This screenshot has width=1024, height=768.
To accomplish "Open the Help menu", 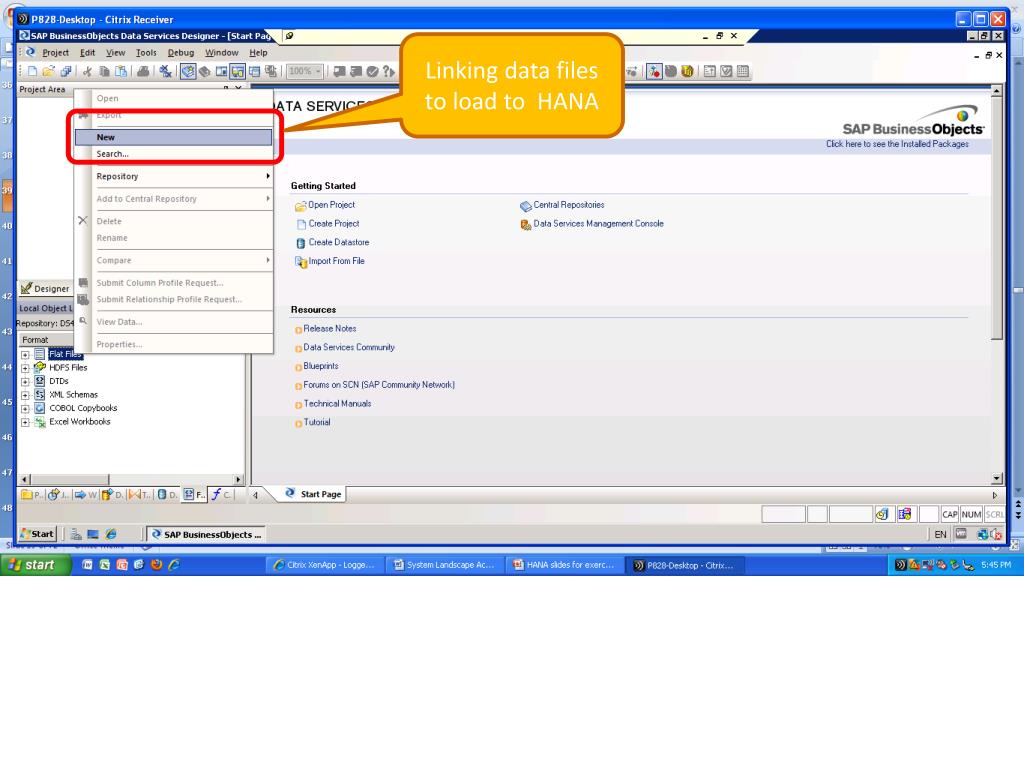I will pos(259,53).
